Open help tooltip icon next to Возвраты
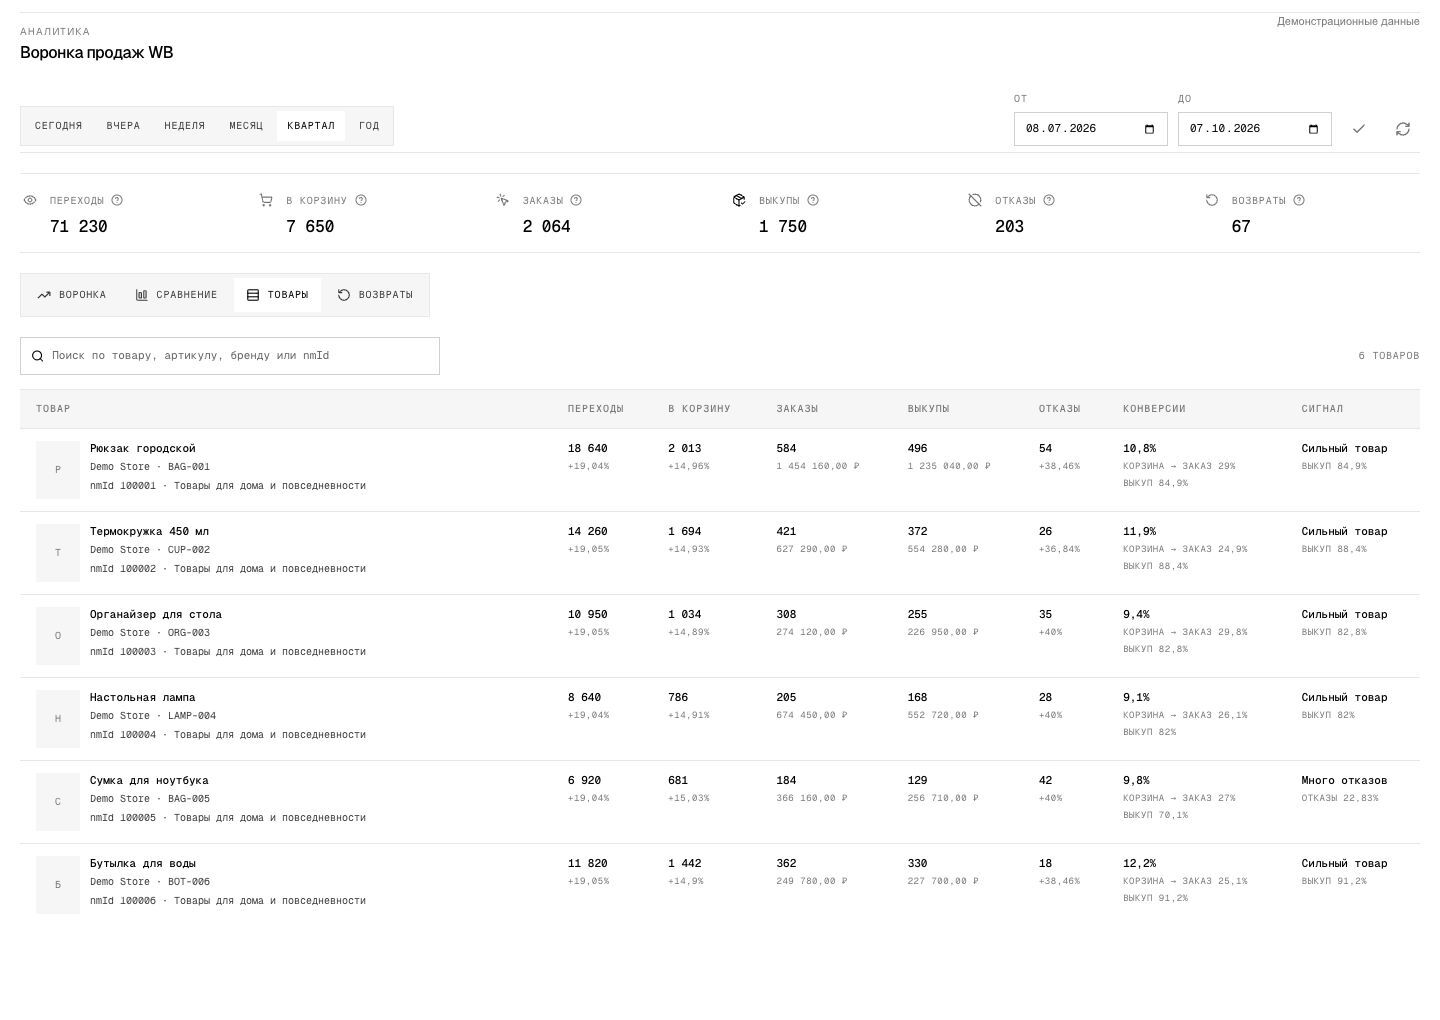The image size is (1440, 1020). pos(1299,200)
